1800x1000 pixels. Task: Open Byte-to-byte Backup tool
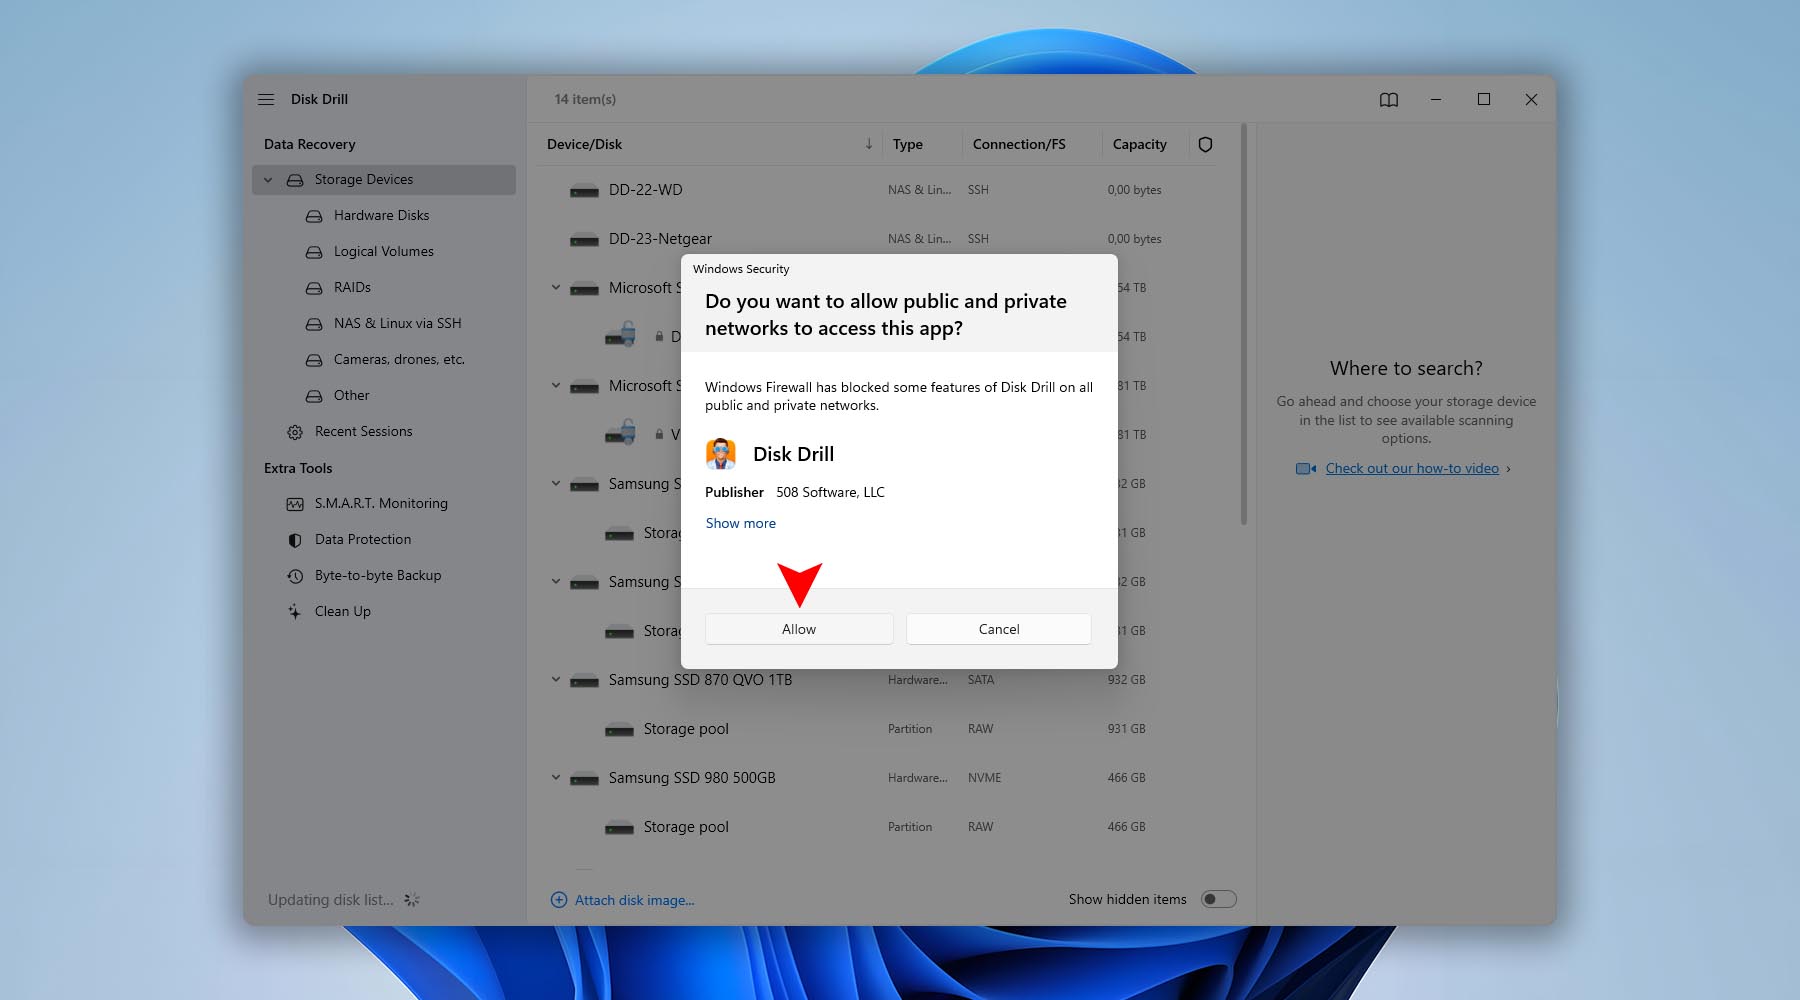pyautogui.click(x=378, y=576)
